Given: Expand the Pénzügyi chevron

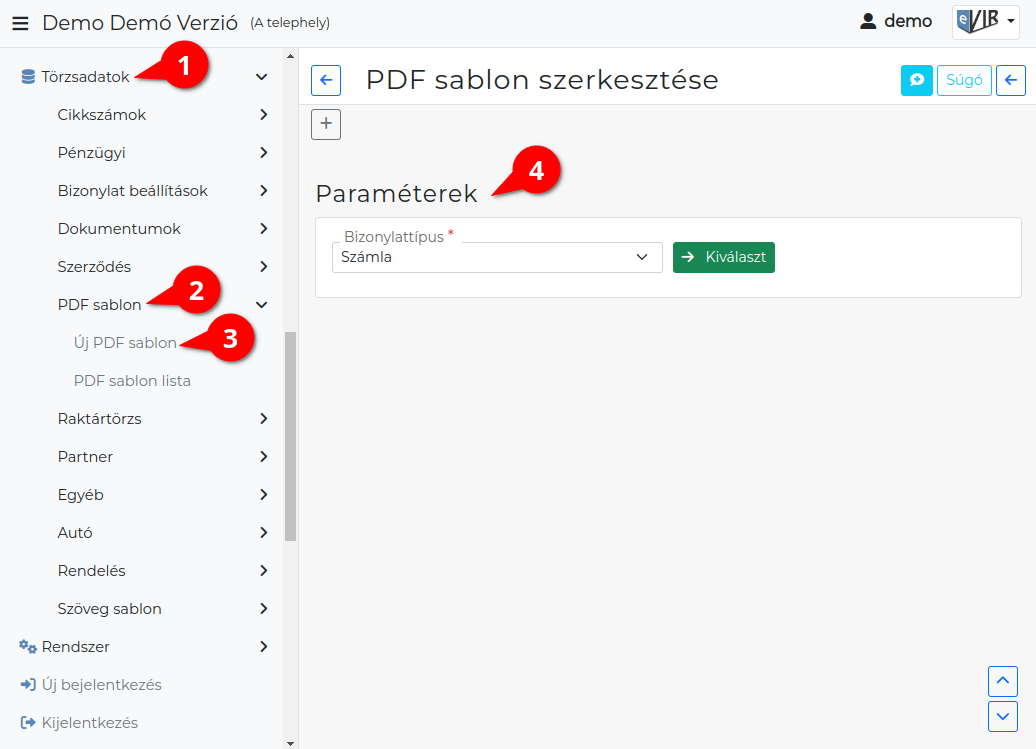Looking at the screenshot, I should (x=264, y=153).
